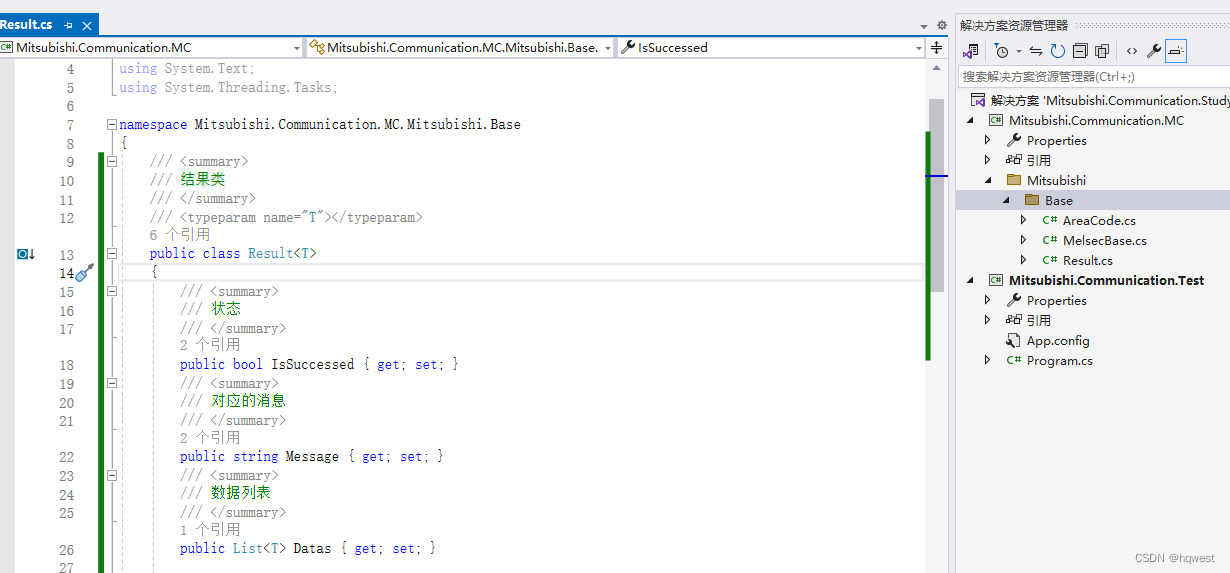This screenshot has width=1230, height=573.
Task: Expand the AreaCode.cs node
Action: 1023,220
